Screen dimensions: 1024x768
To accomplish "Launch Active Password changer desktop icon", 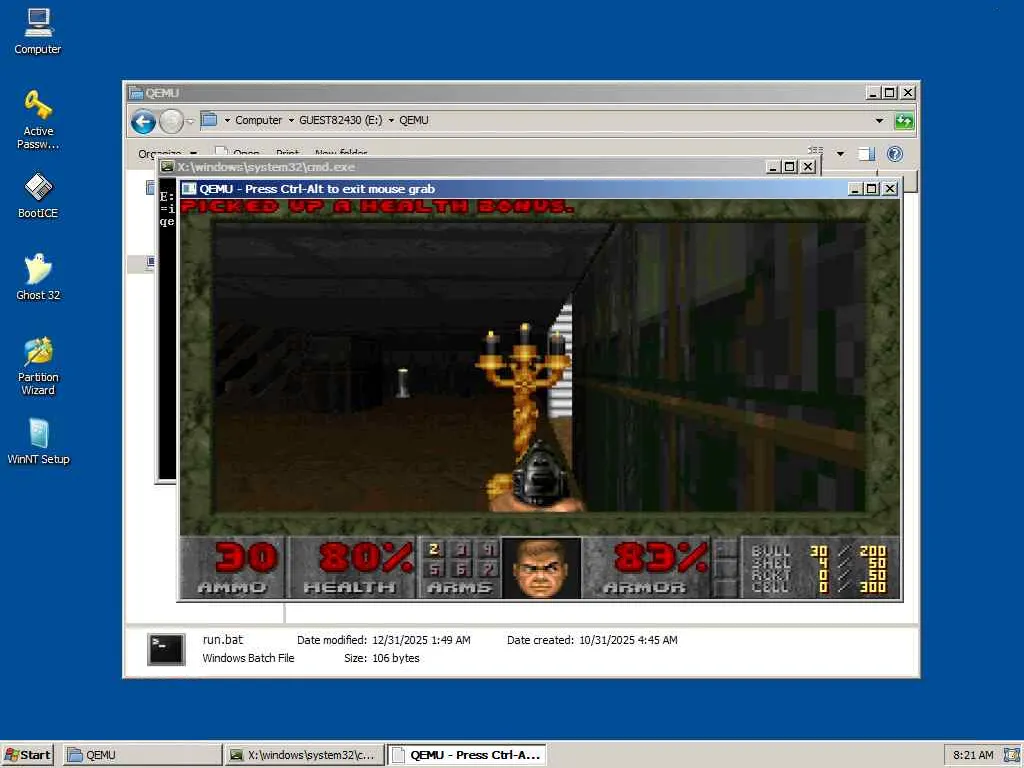I will [x=38, y=120].
